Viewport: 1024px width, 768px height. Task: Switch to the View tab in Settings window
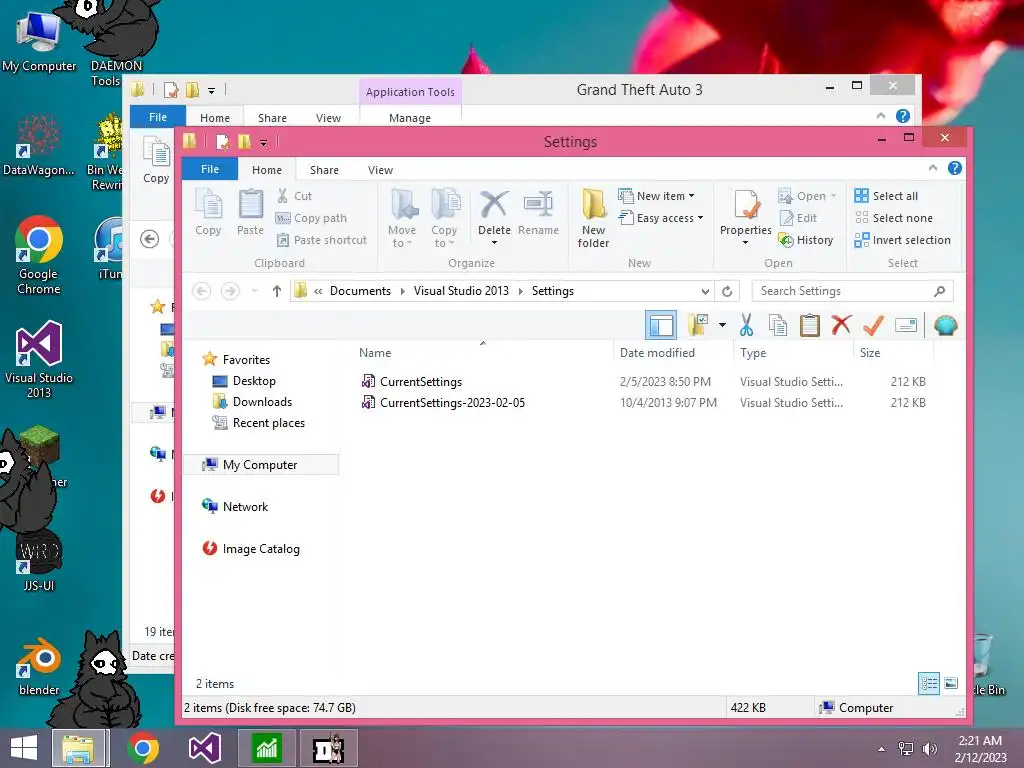380,170
